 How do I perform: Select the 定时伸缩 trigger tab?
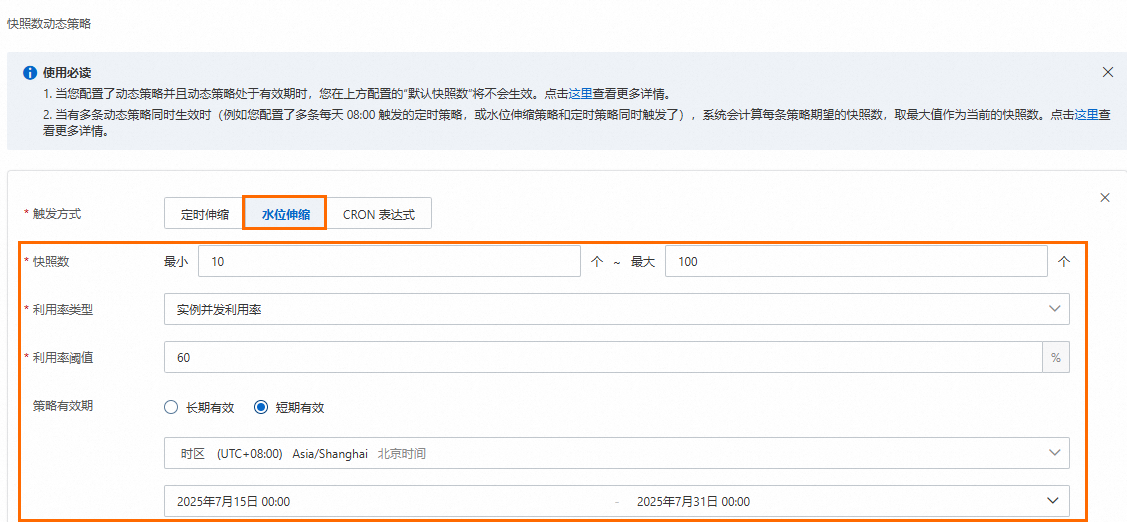pos(205,215)
